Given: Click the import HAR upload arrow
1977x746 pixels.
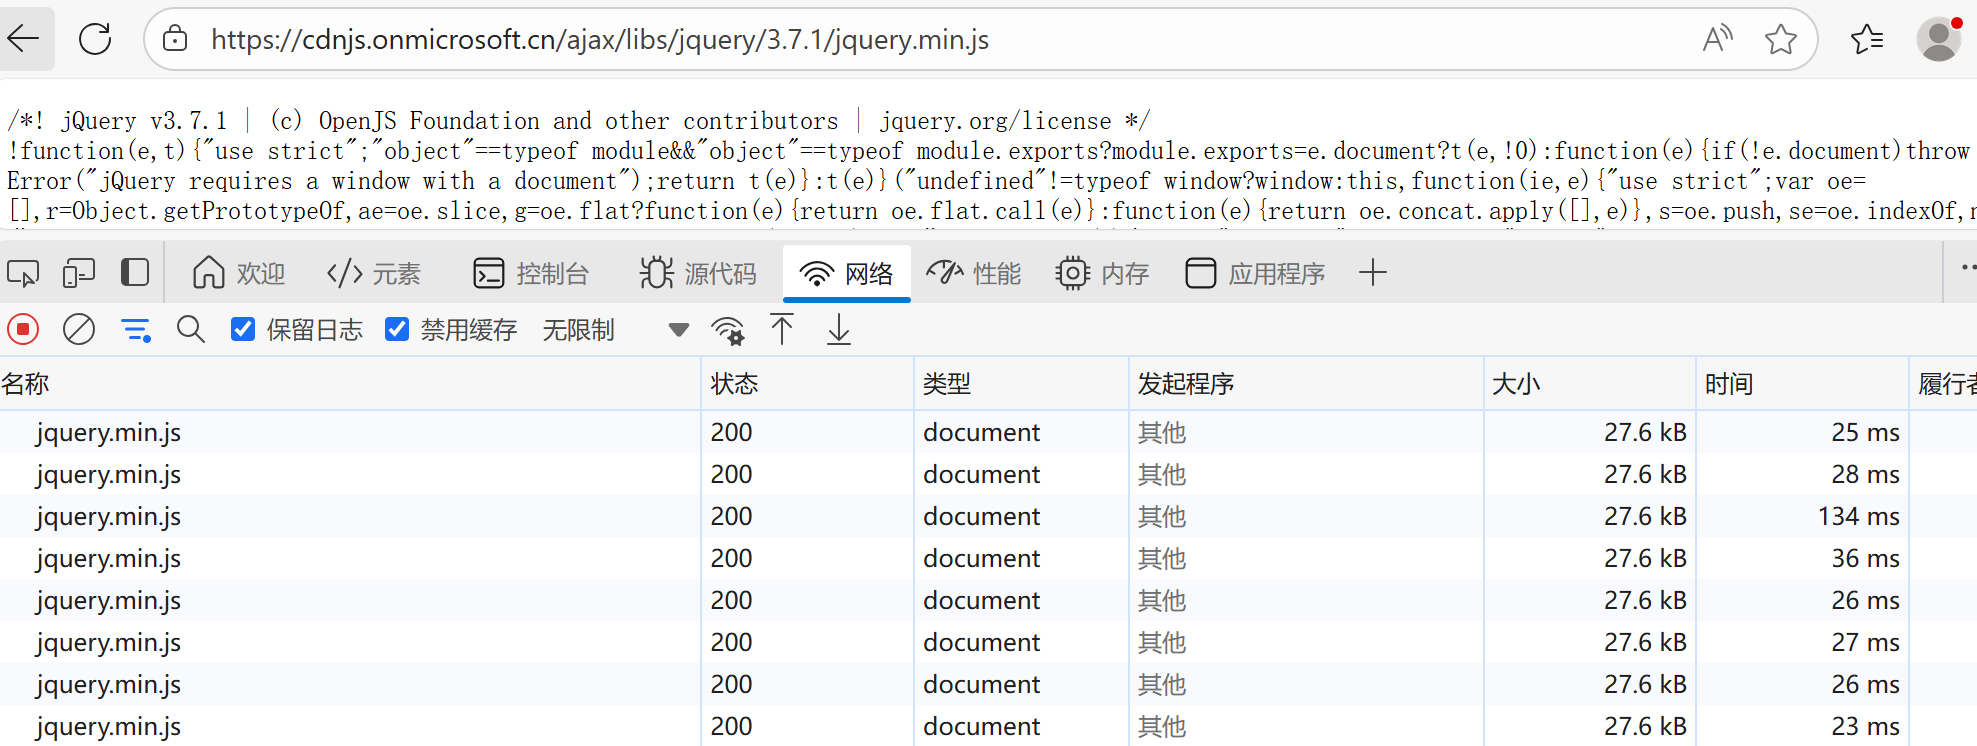Looking at the screenshot, I should coord(782,329).
